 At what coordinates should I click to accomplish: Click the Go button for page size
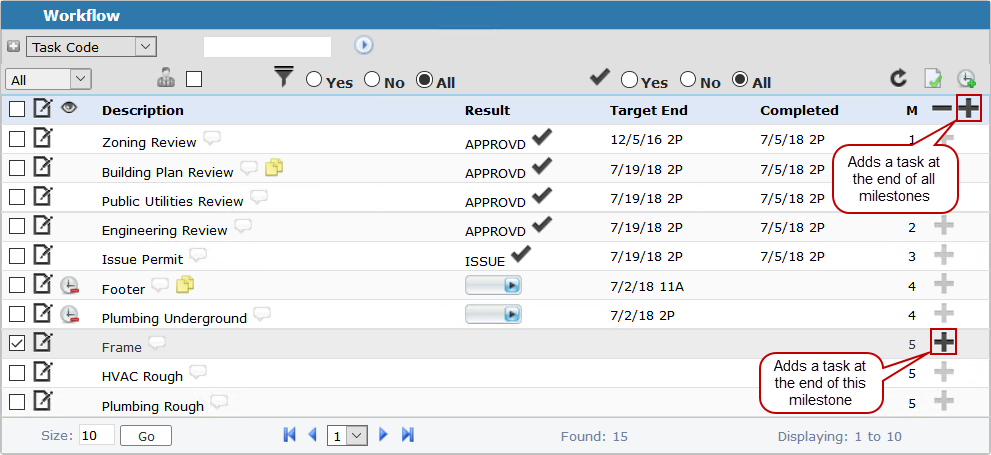click(145, 435)
